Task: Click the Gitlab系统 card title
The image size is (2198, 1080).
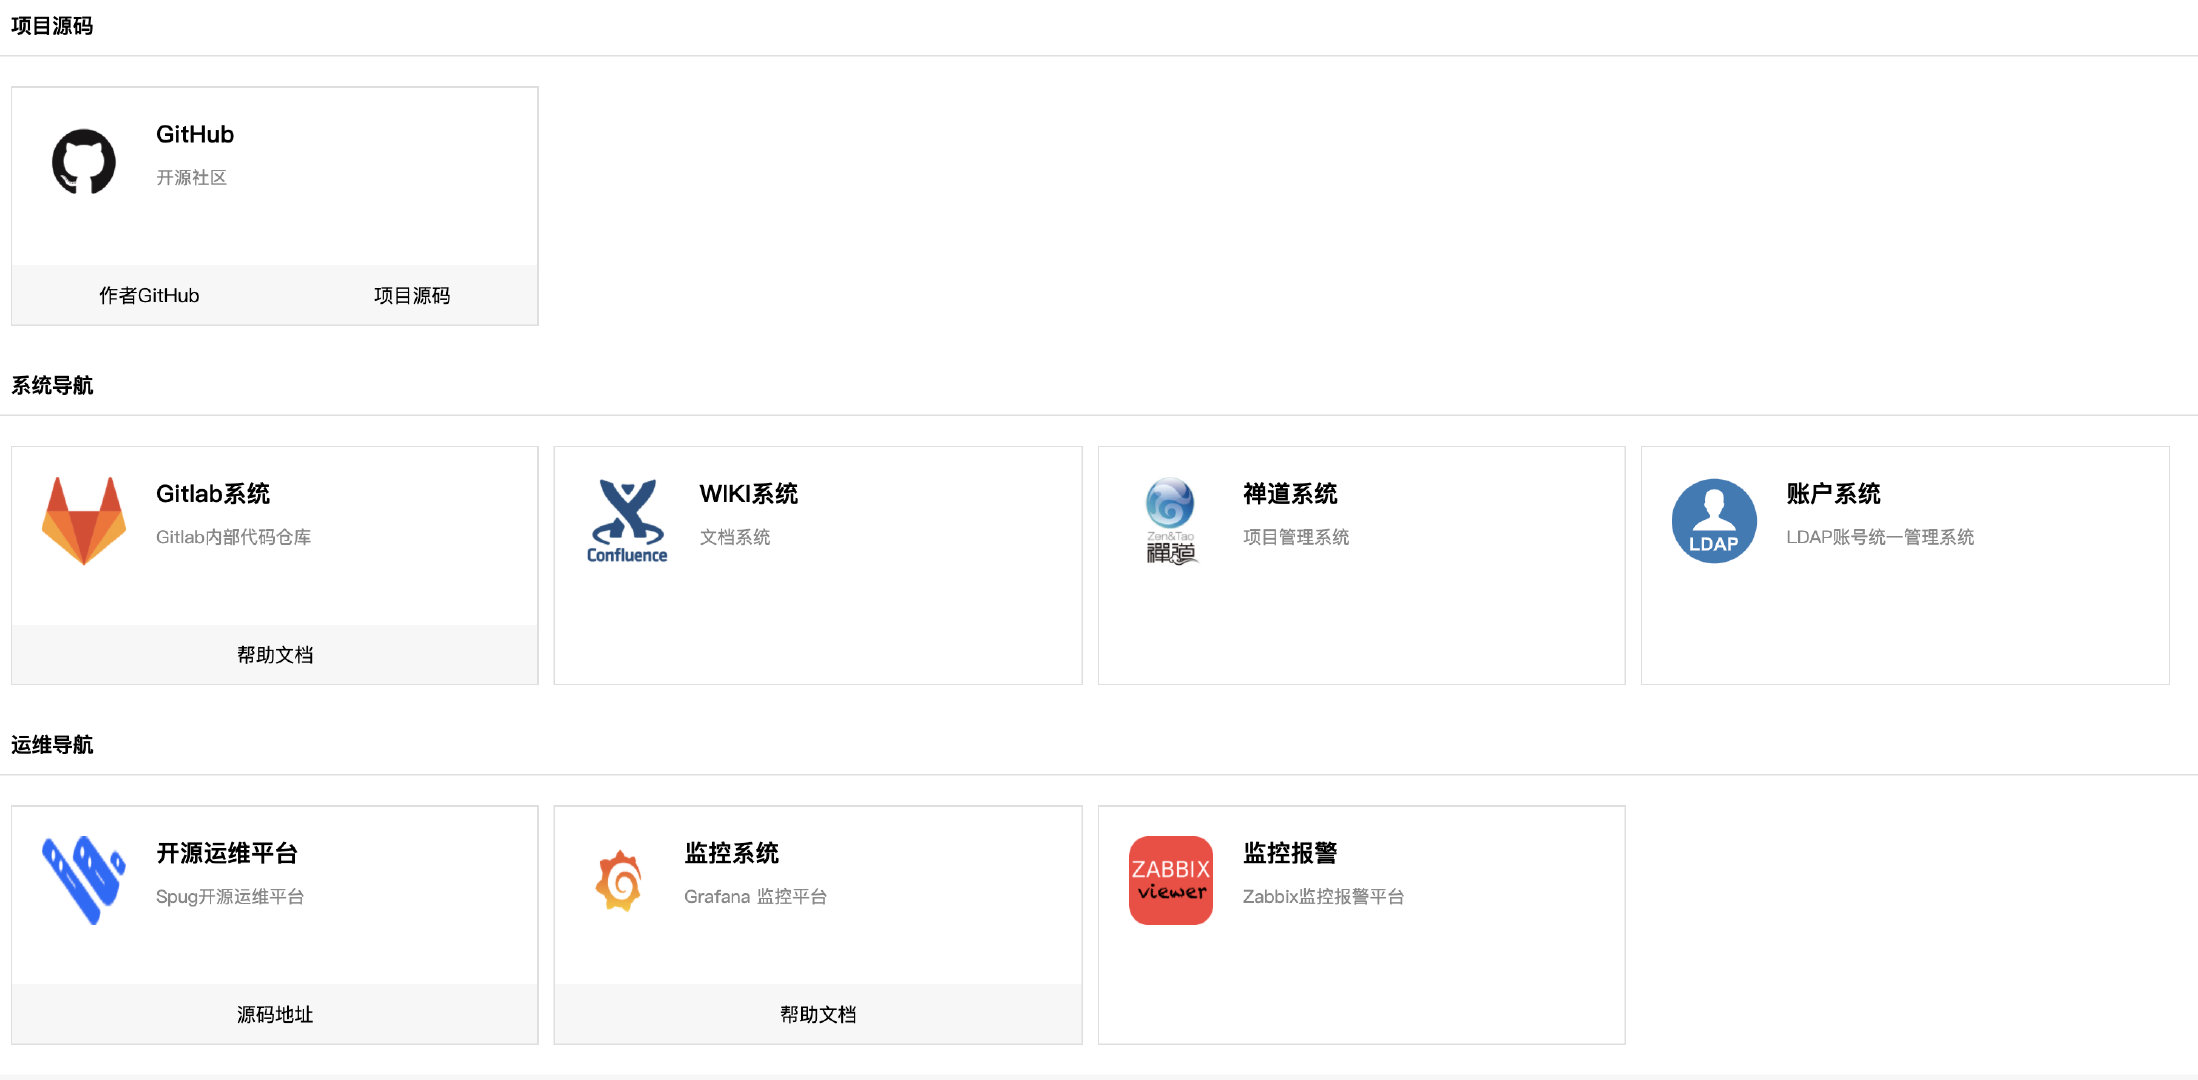Action: point(213,494)
